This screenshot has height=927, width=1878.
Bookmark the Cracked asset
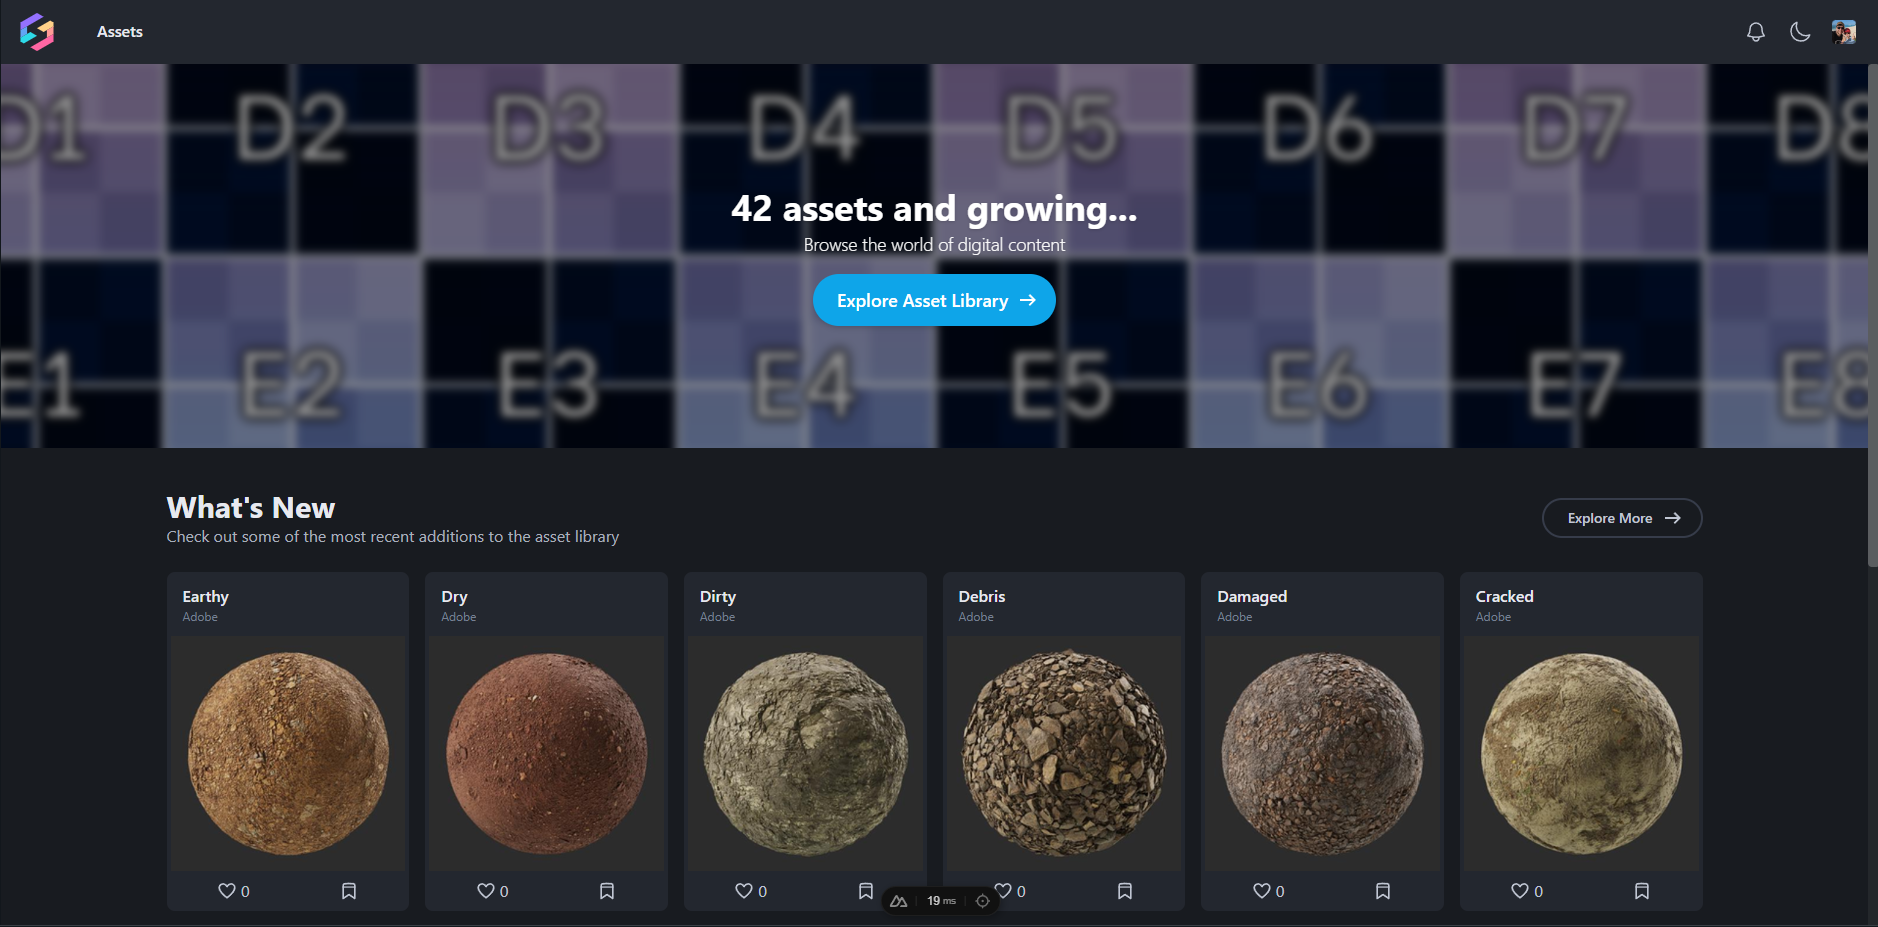coord(1642,891)
